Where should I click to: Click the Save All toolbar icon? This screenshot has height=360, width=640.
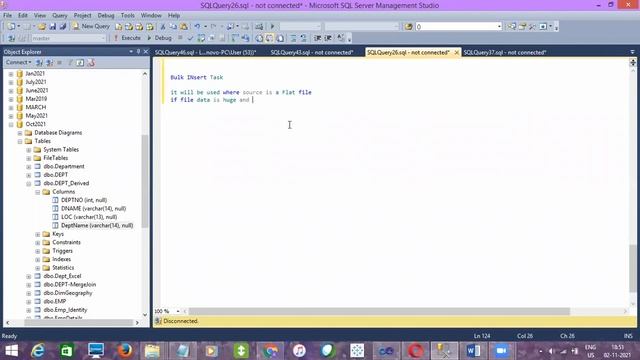click(63, 27)
